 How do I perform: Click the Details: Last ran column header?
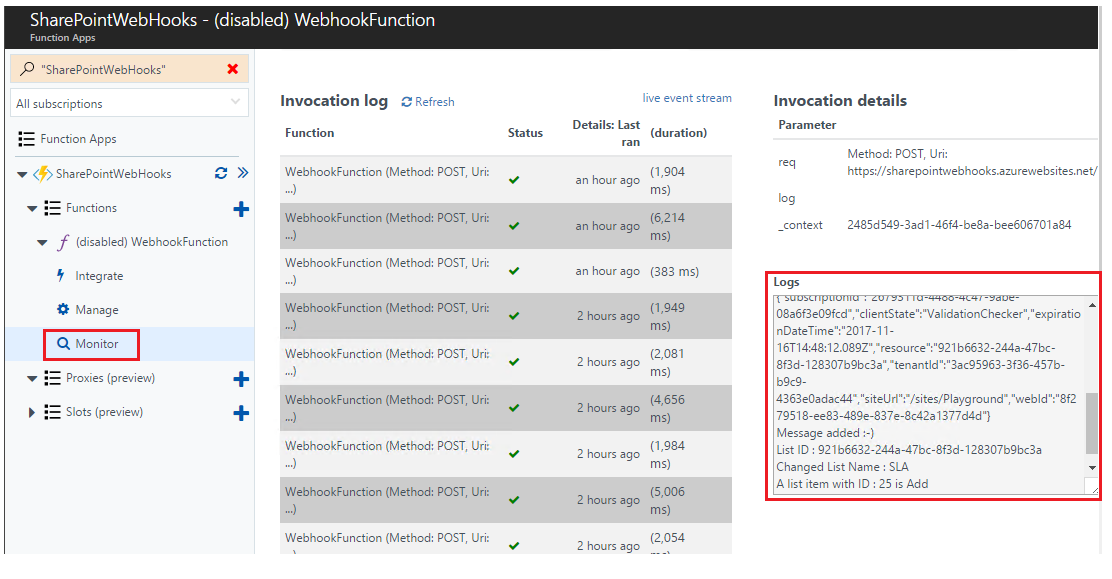pos(606,133)
